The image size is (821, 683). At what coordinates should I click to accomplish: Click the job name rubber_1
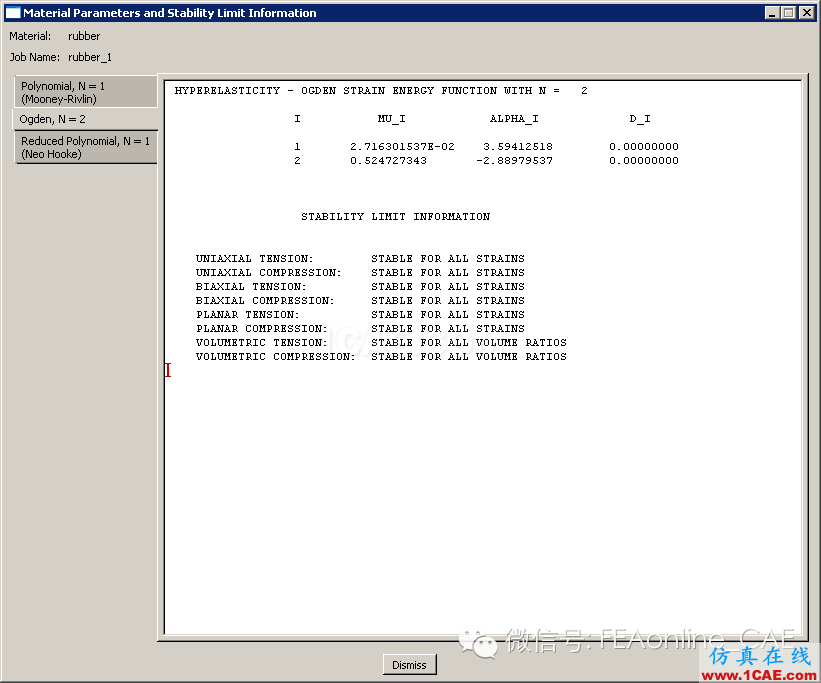[x=90, y=57]
